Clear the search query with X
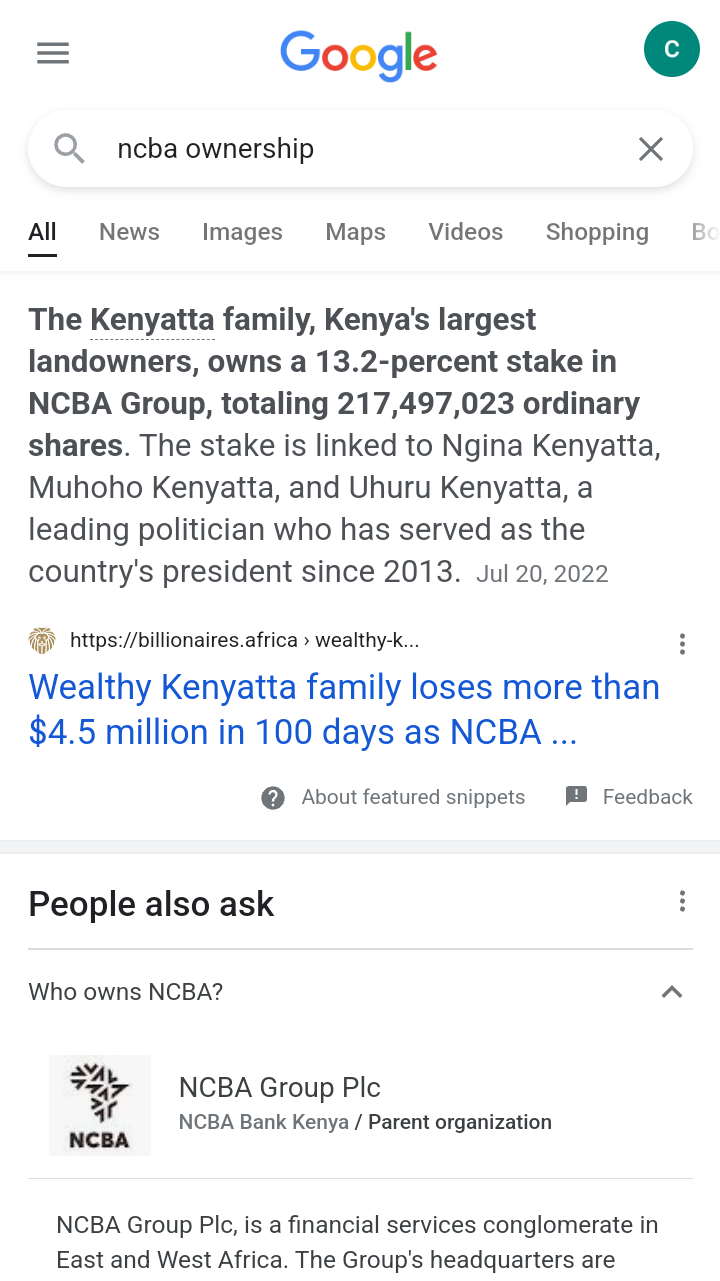The height and width of the screenshot is (1281, 720). (x=651, y=149)
